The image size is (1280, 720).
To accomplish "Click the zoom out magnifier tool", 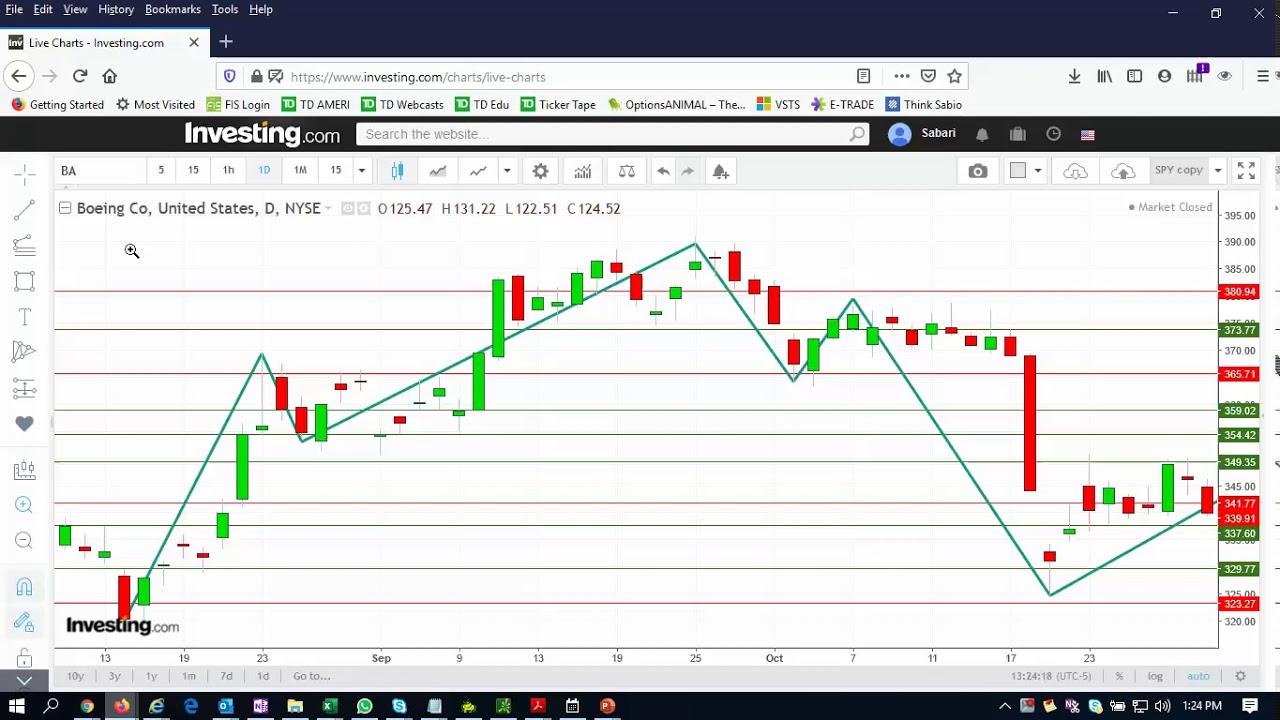I will tap(25, 541).
